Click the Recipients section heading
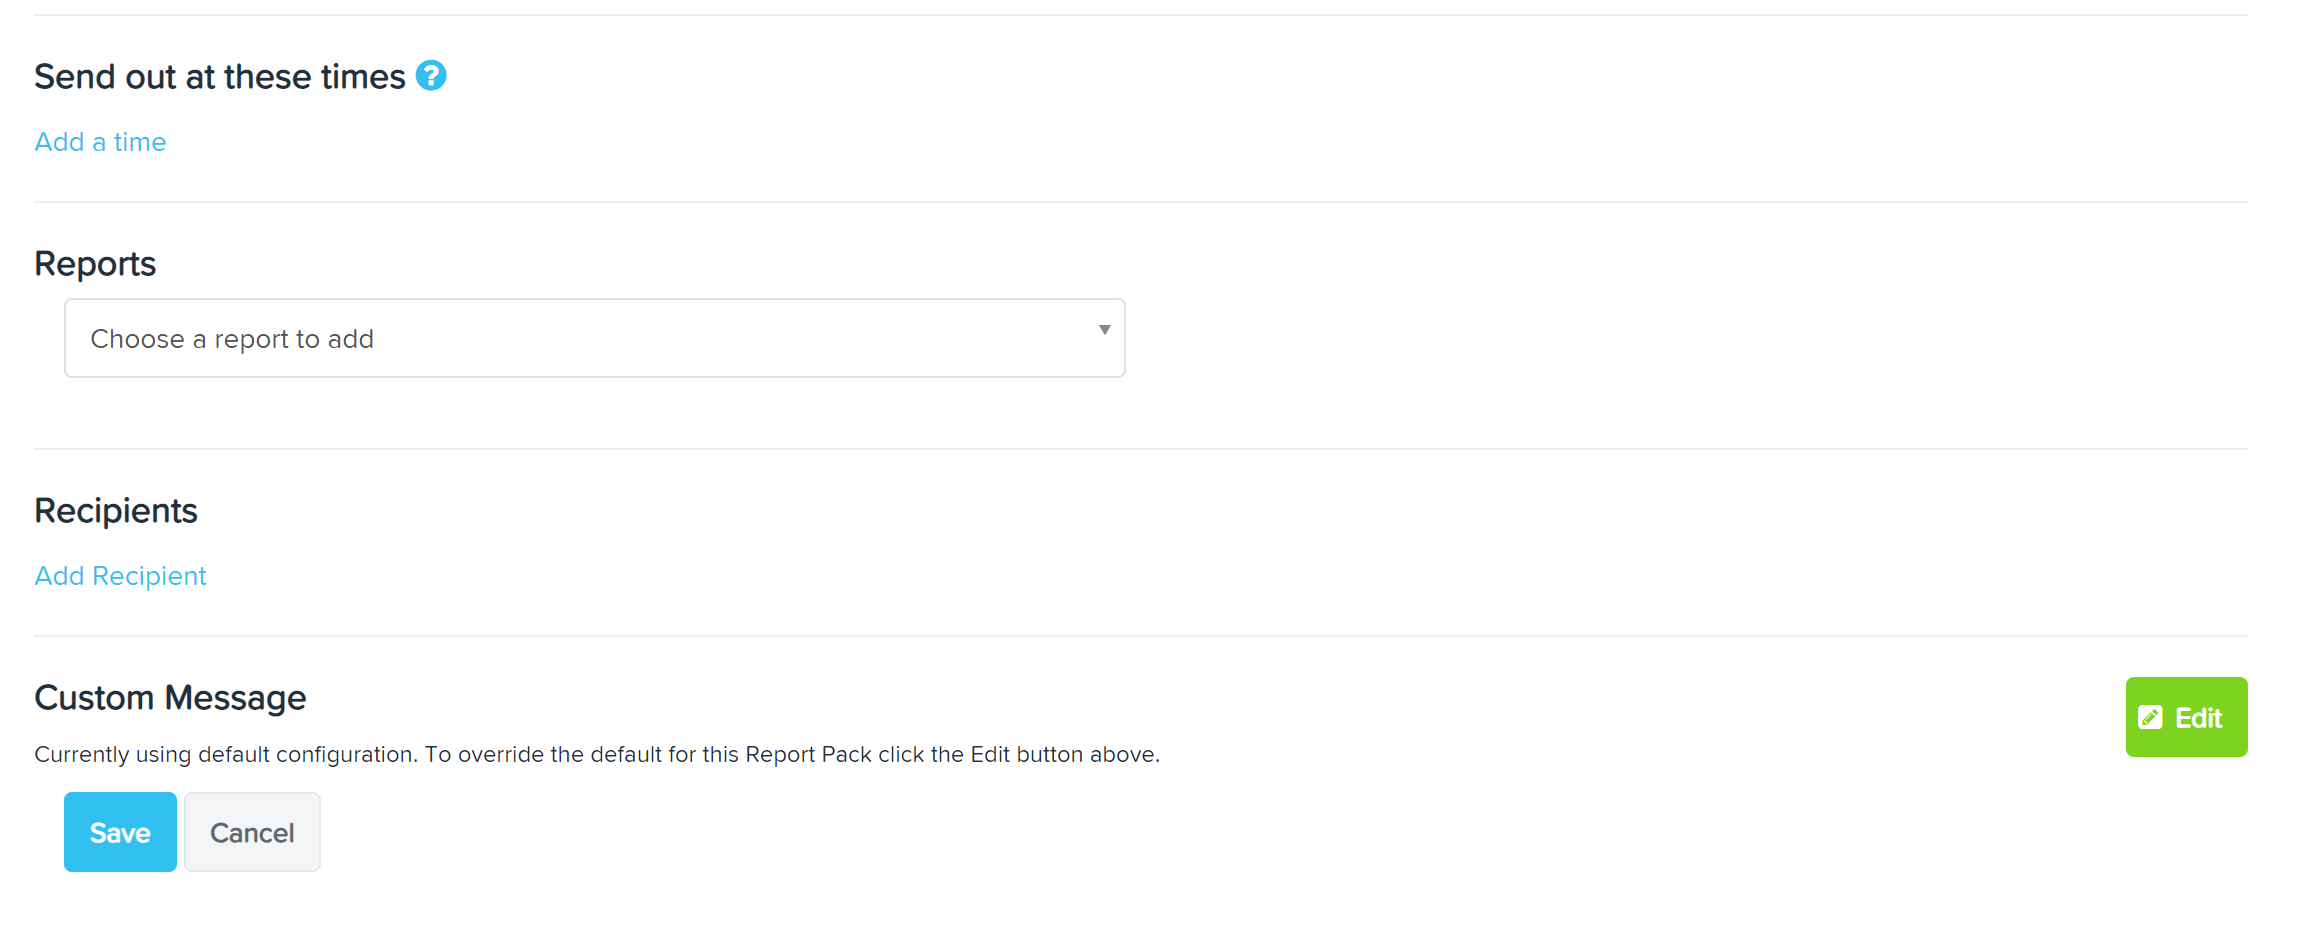 point(116,511)
